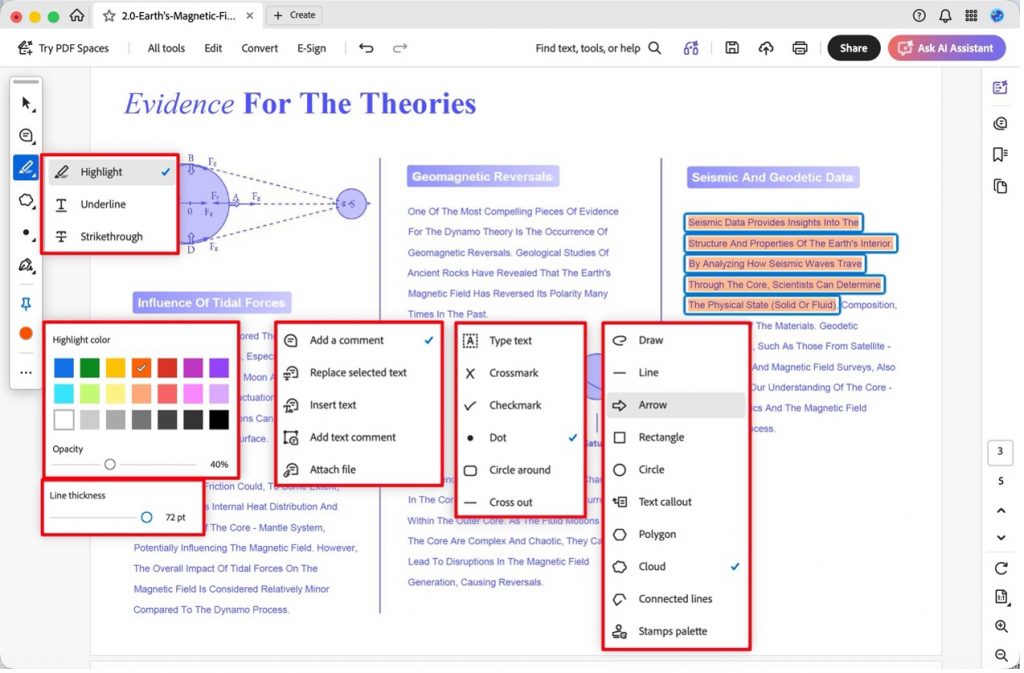Choose Cross out option
Screen dimensions: 1024x673
[x=520, y=502]
